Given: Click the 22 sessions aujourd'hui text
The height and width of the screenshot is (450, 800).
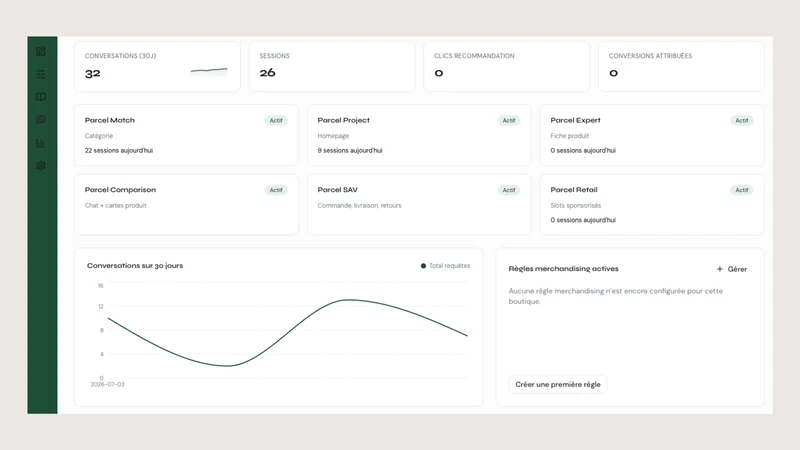Looking at the screenshot, I should tap(119, 151).
